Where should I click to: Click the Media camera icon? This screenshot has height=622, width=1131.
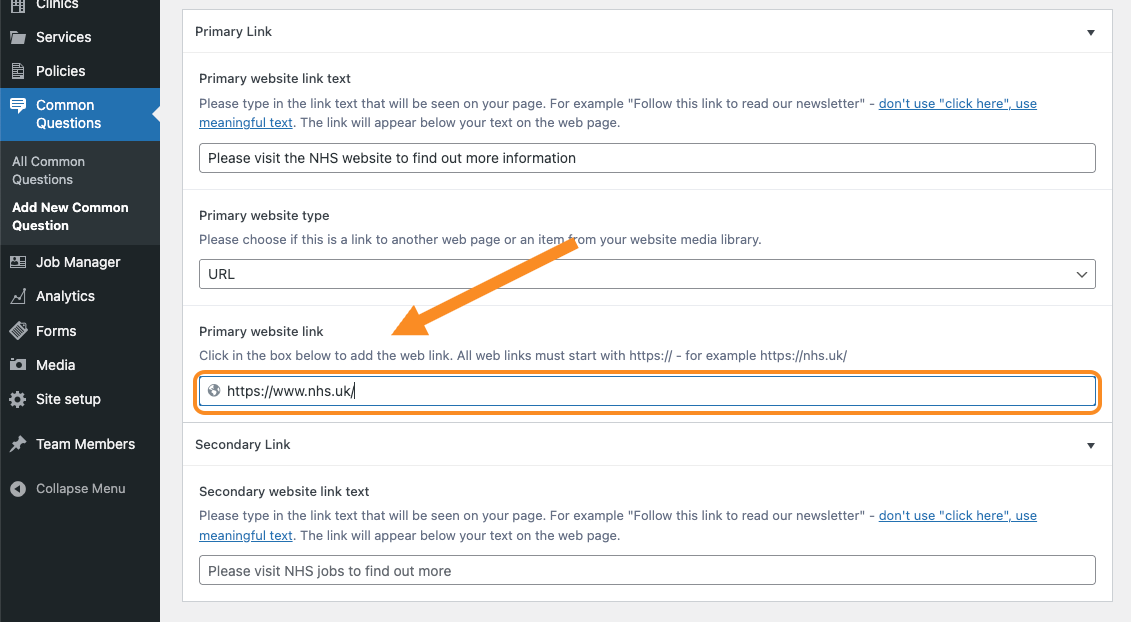pyautogui.click(x=18, y=364)
